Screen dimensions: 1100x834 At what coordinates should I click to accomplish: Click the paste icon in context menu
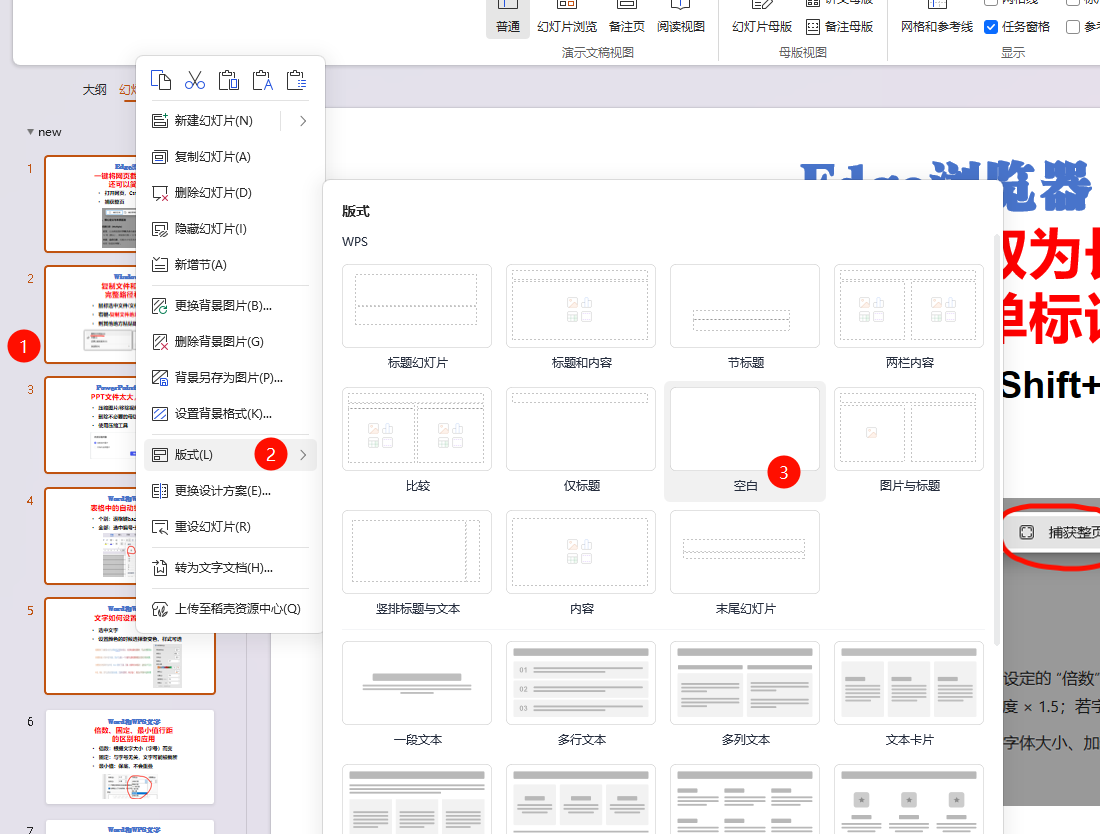(x=229, y=81)
